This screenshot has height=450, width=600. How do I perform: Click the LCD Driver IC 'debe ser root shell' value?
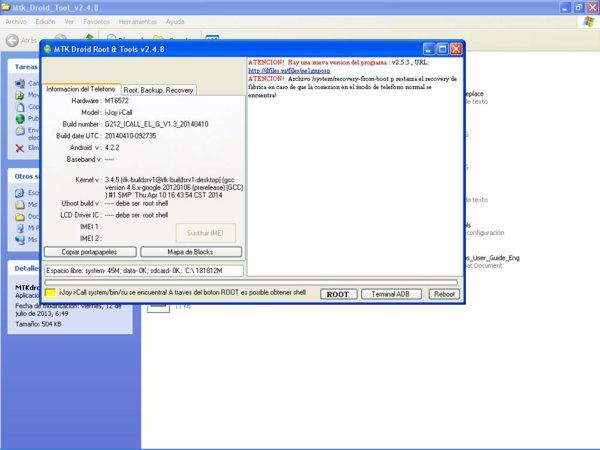136,215
